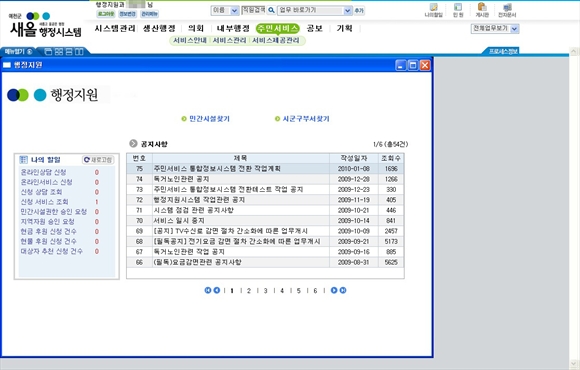Click the staff search input field
580x370 pixels.
click(x=253, y=10)
